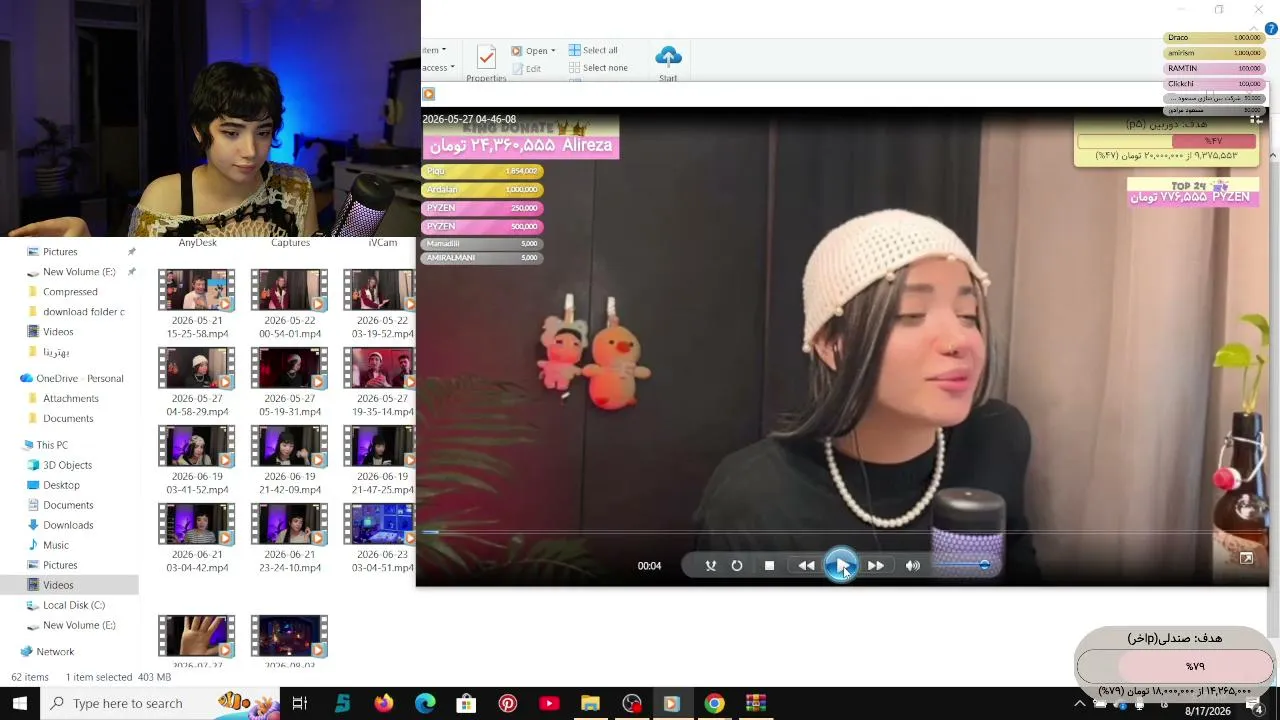Screen dimensions: 1280x720
Task: Stop video playback
Action: [x=769, y=566]
